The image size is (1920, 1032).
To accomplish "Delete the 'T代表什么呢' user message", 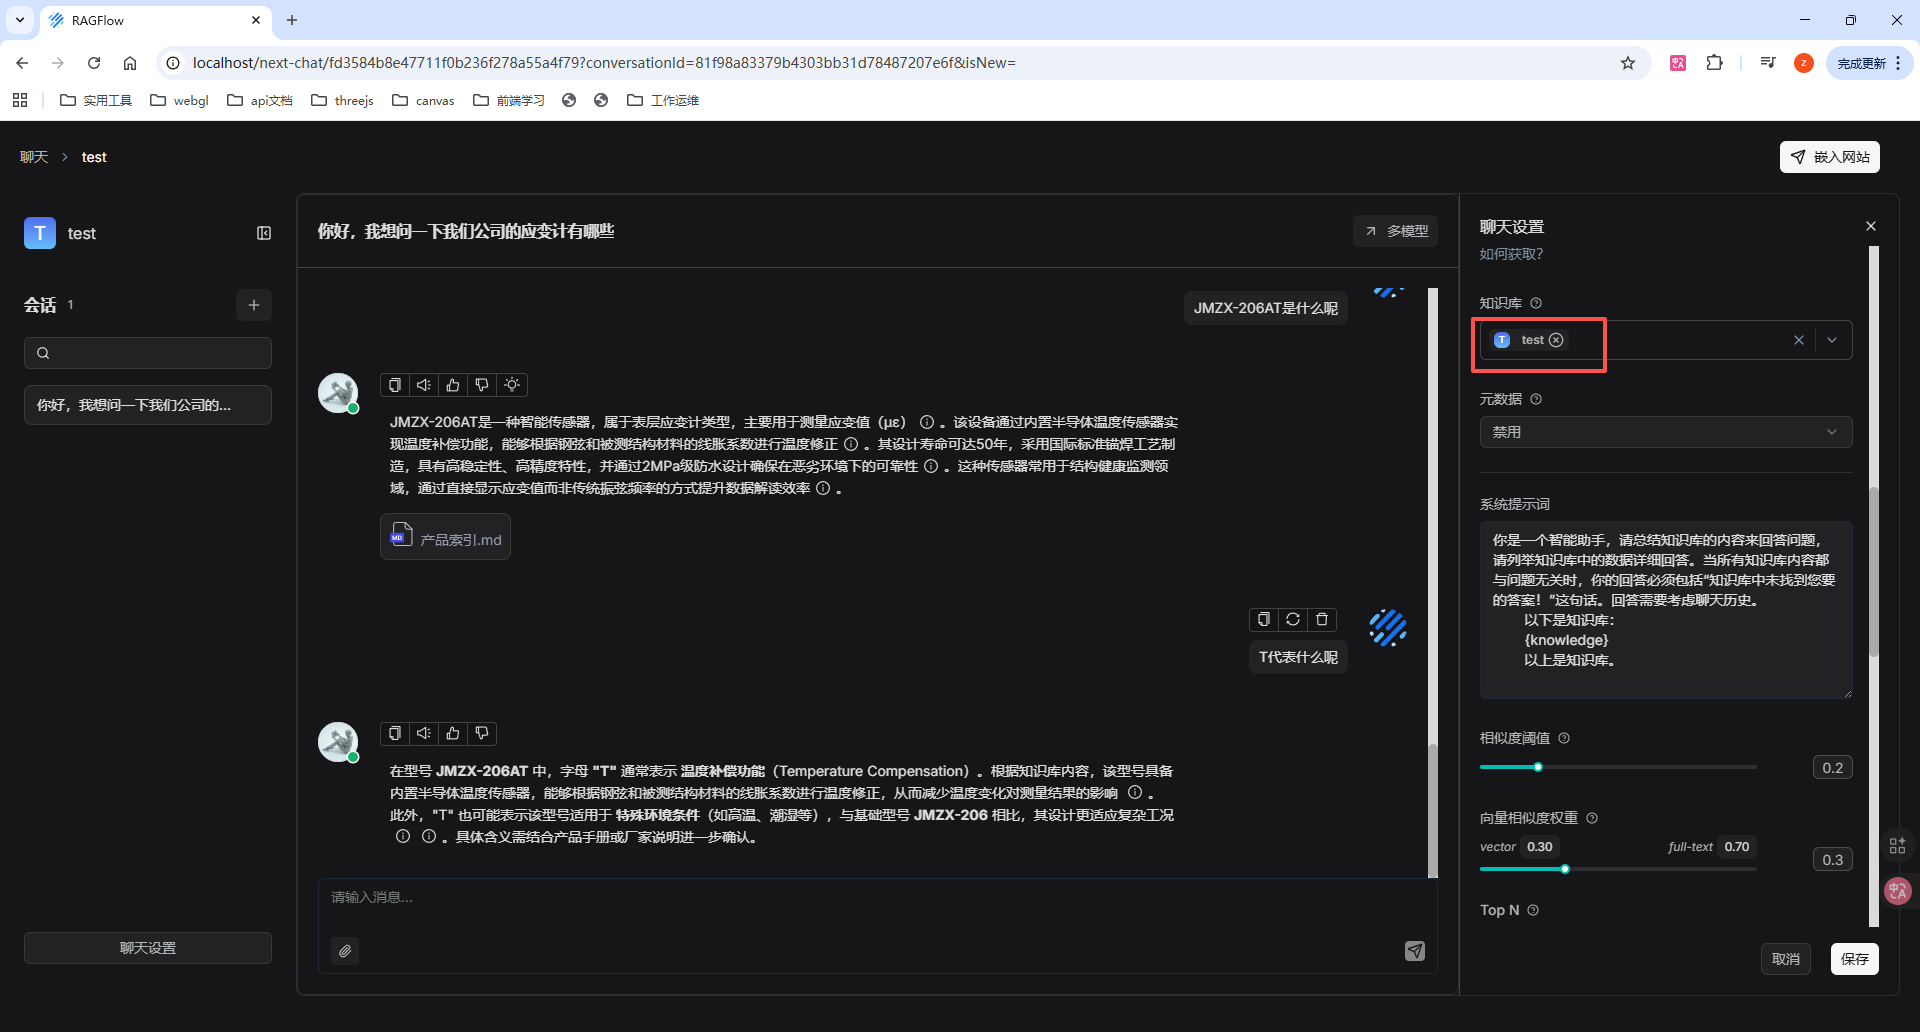I will (1322, 620).
